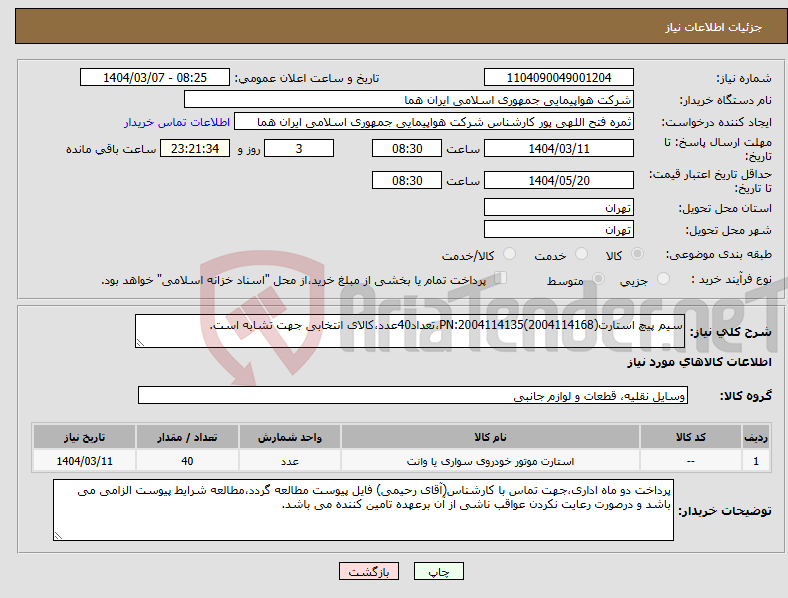The width and height of the screenshot is (788, 598).
Task: Click the اطلاعات کالاهای مورد نیاز heading
Action: pos(699,362)
